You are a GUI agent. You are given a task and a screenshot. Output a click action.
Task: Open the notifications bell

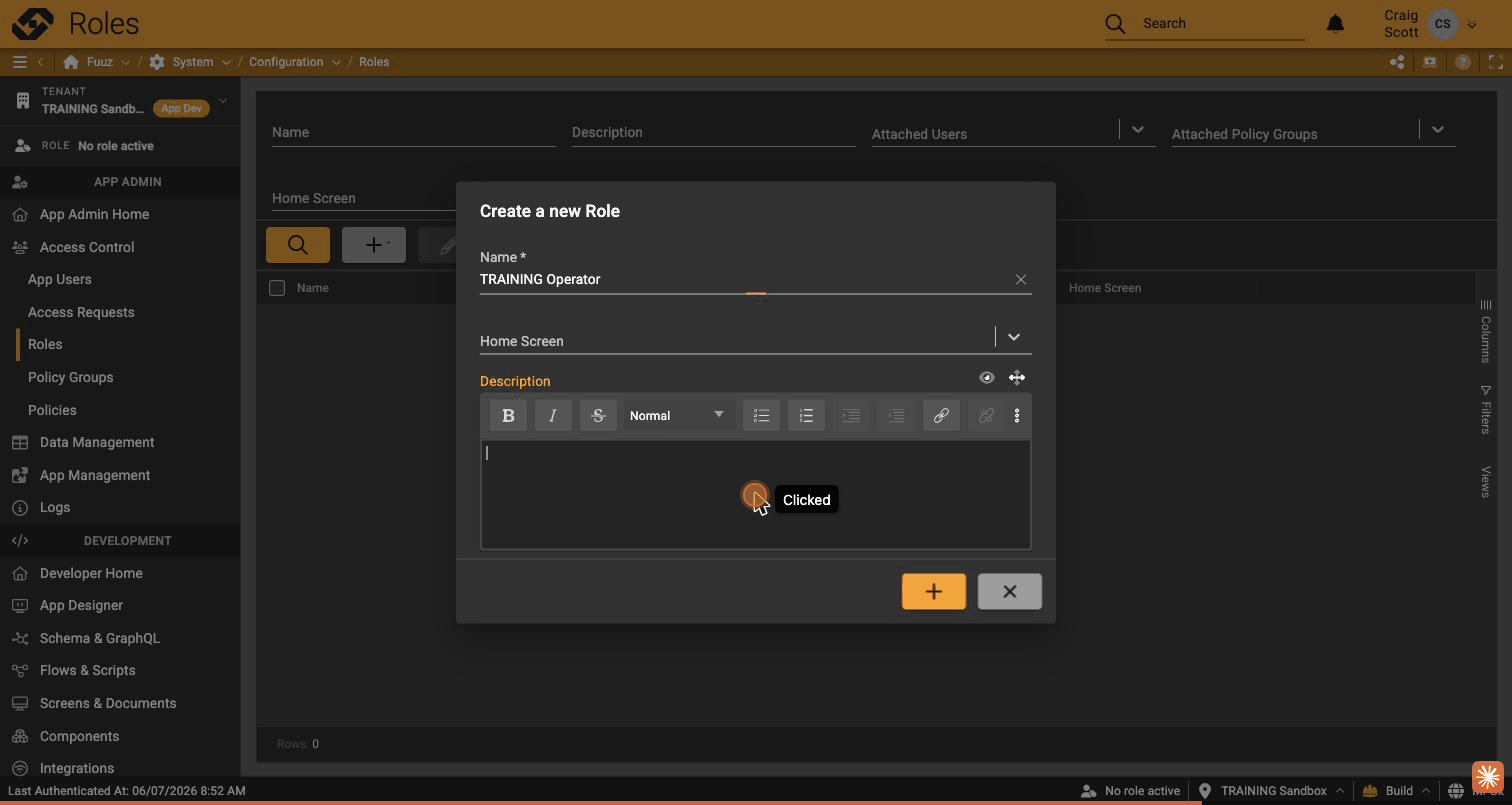click(1335, 23)
